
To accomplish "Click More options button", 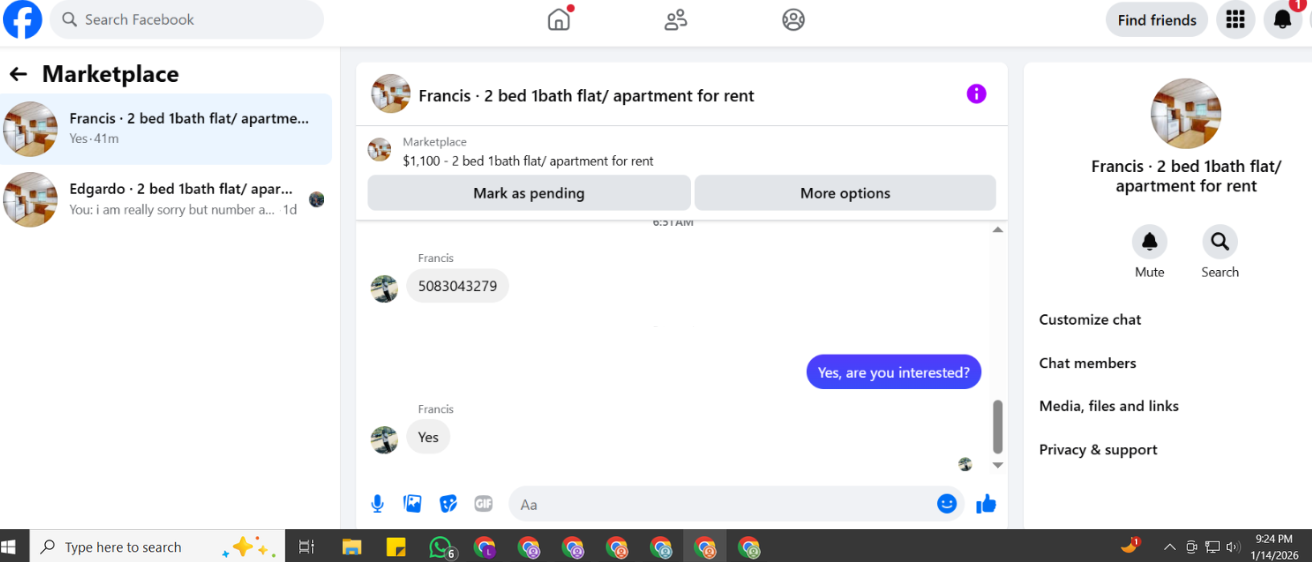I will (845, 193).
